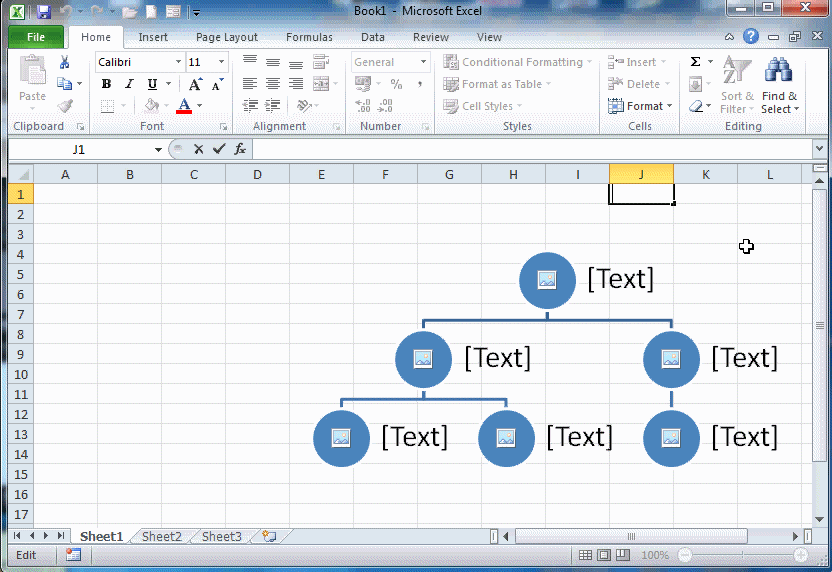Toggle italic formatting in the Font group
The width and height of the screenshot is (832, 572).
pos(127,84)
